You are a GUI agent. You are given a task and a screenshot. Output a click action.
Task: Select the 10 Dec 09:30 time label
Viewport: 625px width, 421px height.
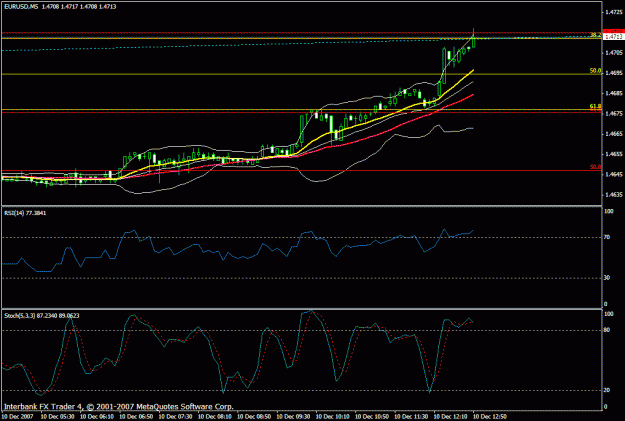pos(293,417)
